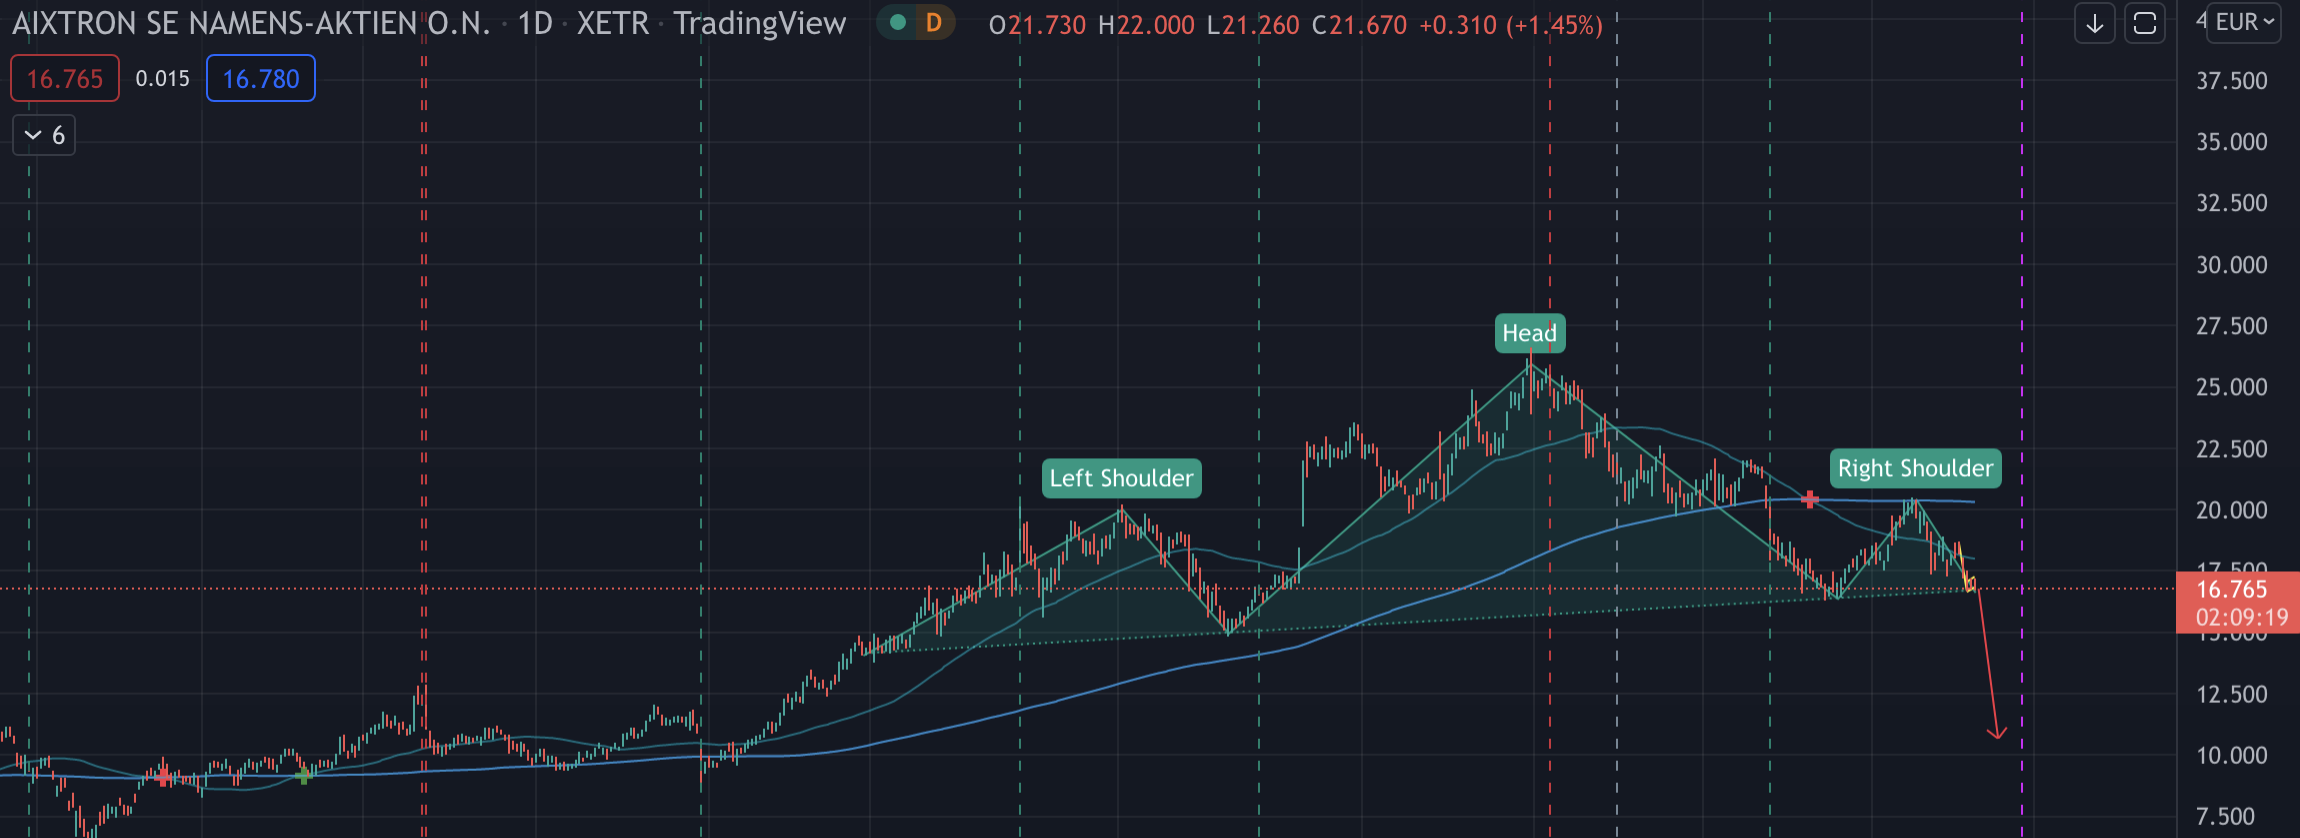Click the AIXTRON SE symbol title
Screen dimensions: 2300x838
pos(251,23)
